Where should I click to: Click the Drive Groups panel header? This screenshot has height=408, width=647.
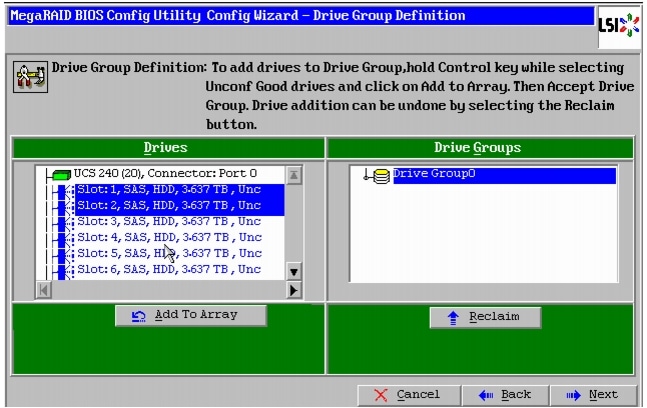[x=480, y=148]
